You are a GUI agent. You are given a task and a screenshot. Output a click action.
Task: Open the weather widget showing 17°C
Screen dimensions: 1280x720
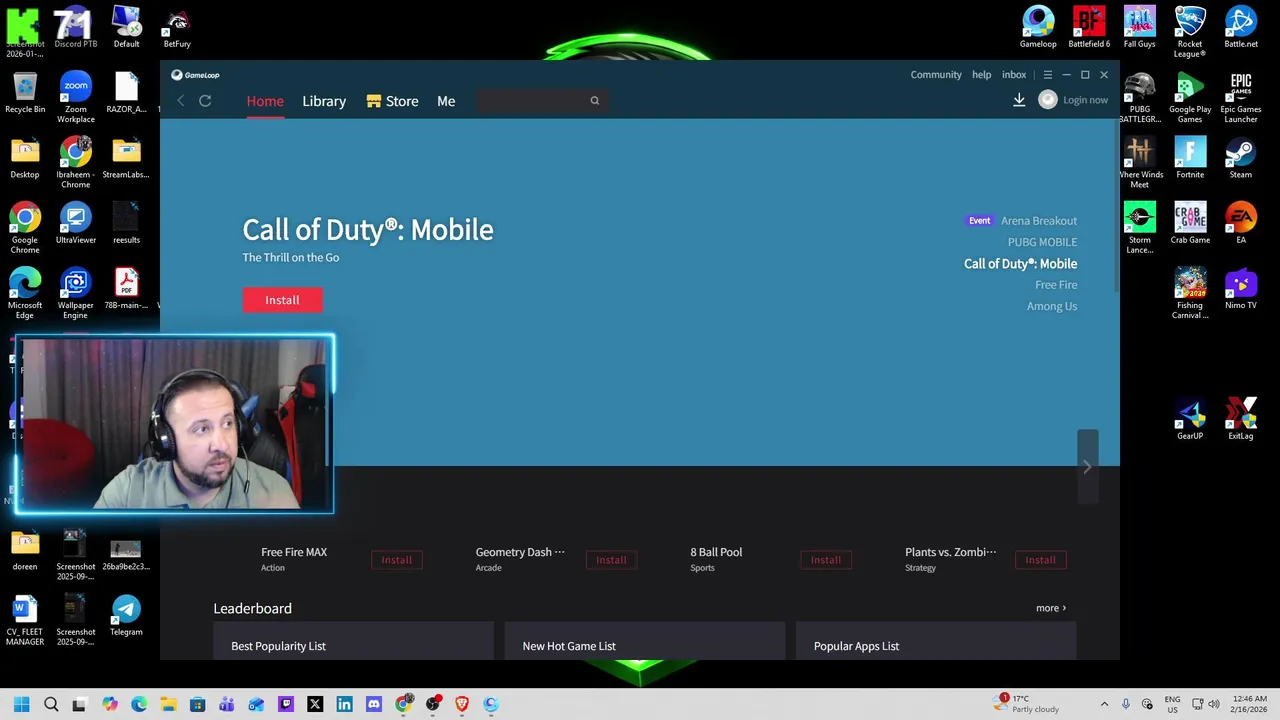pos(1027,704)
